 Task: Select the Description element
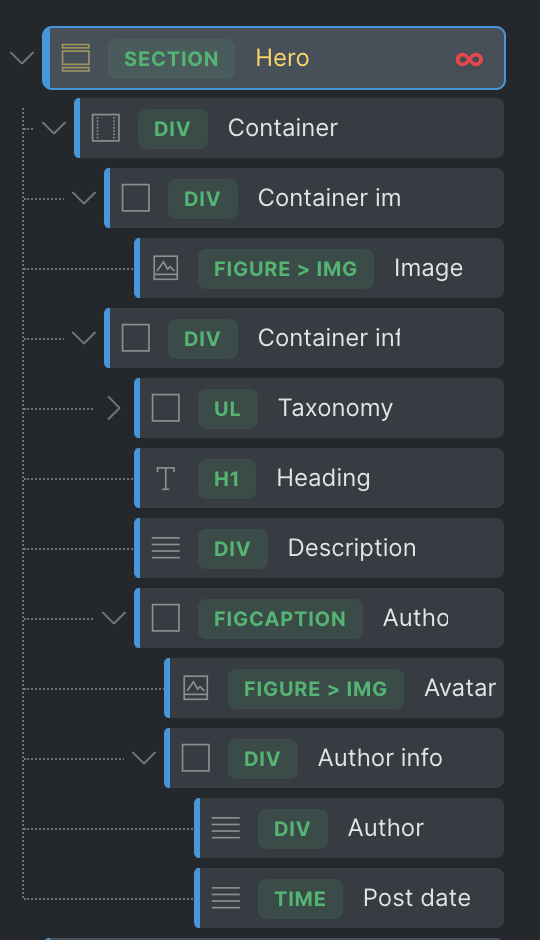coord(319,548)
